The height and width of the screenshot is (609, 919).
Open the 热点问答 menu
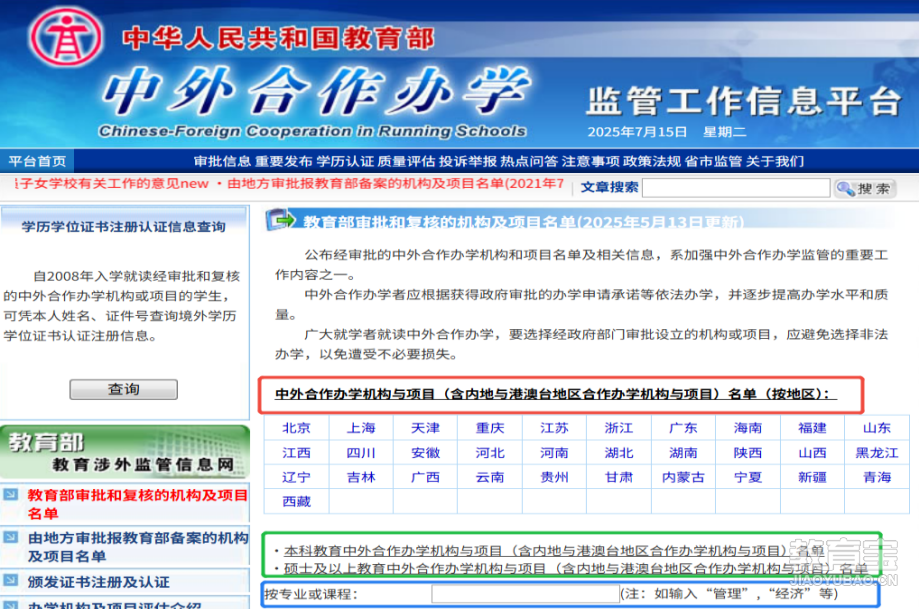coord(529,161)
